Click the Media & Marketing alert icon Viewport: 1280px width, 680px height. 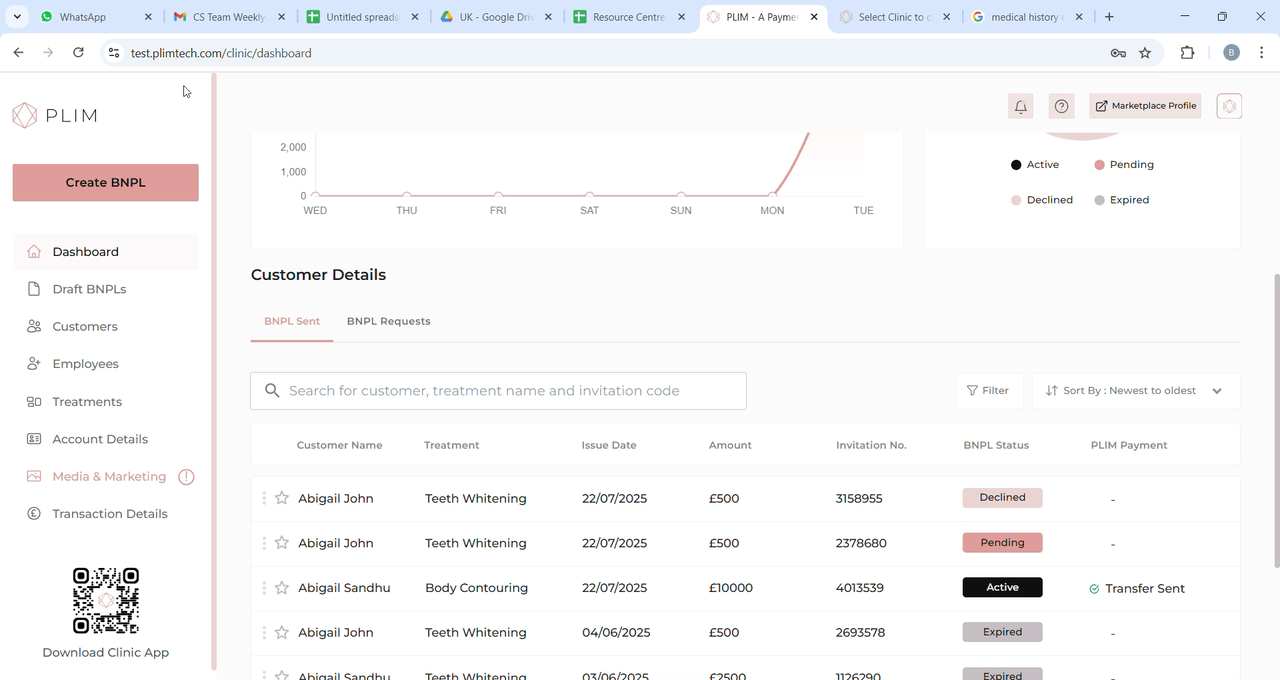[x=186, y=477]
